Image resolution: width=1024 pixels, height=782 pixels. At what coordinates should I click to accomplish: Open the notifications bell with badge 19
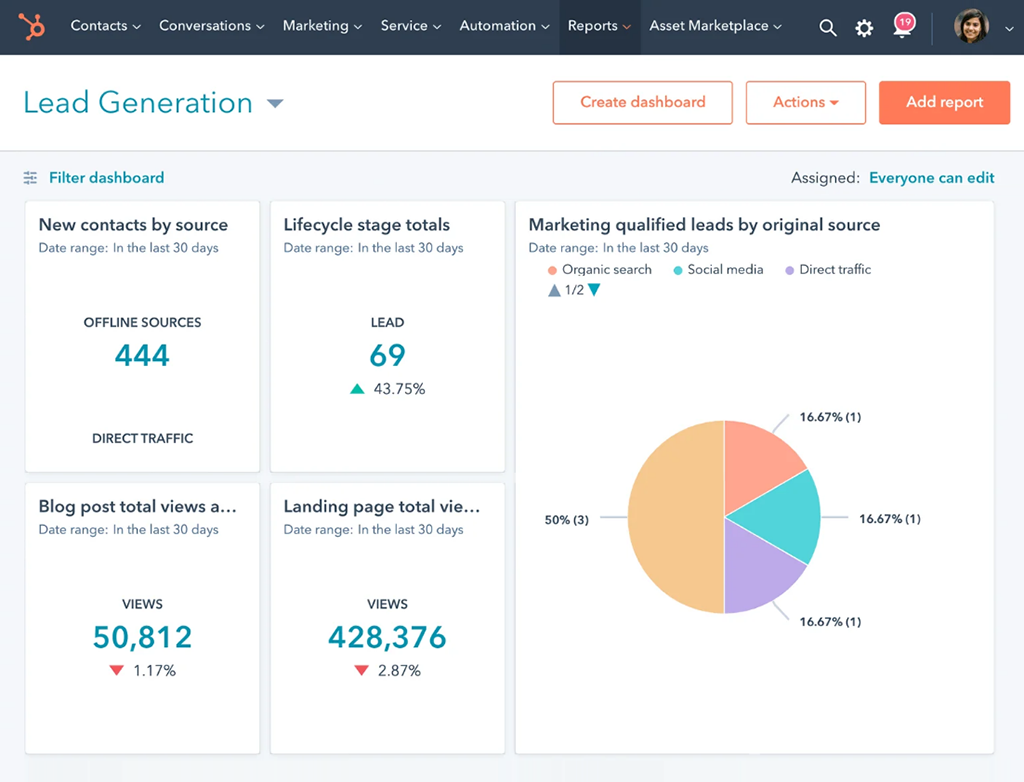[x=903, y=26]
